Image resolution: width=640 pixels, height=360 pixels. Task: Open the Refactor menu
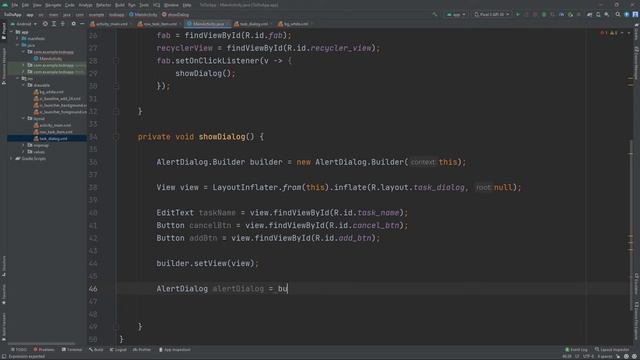[103, 5]
